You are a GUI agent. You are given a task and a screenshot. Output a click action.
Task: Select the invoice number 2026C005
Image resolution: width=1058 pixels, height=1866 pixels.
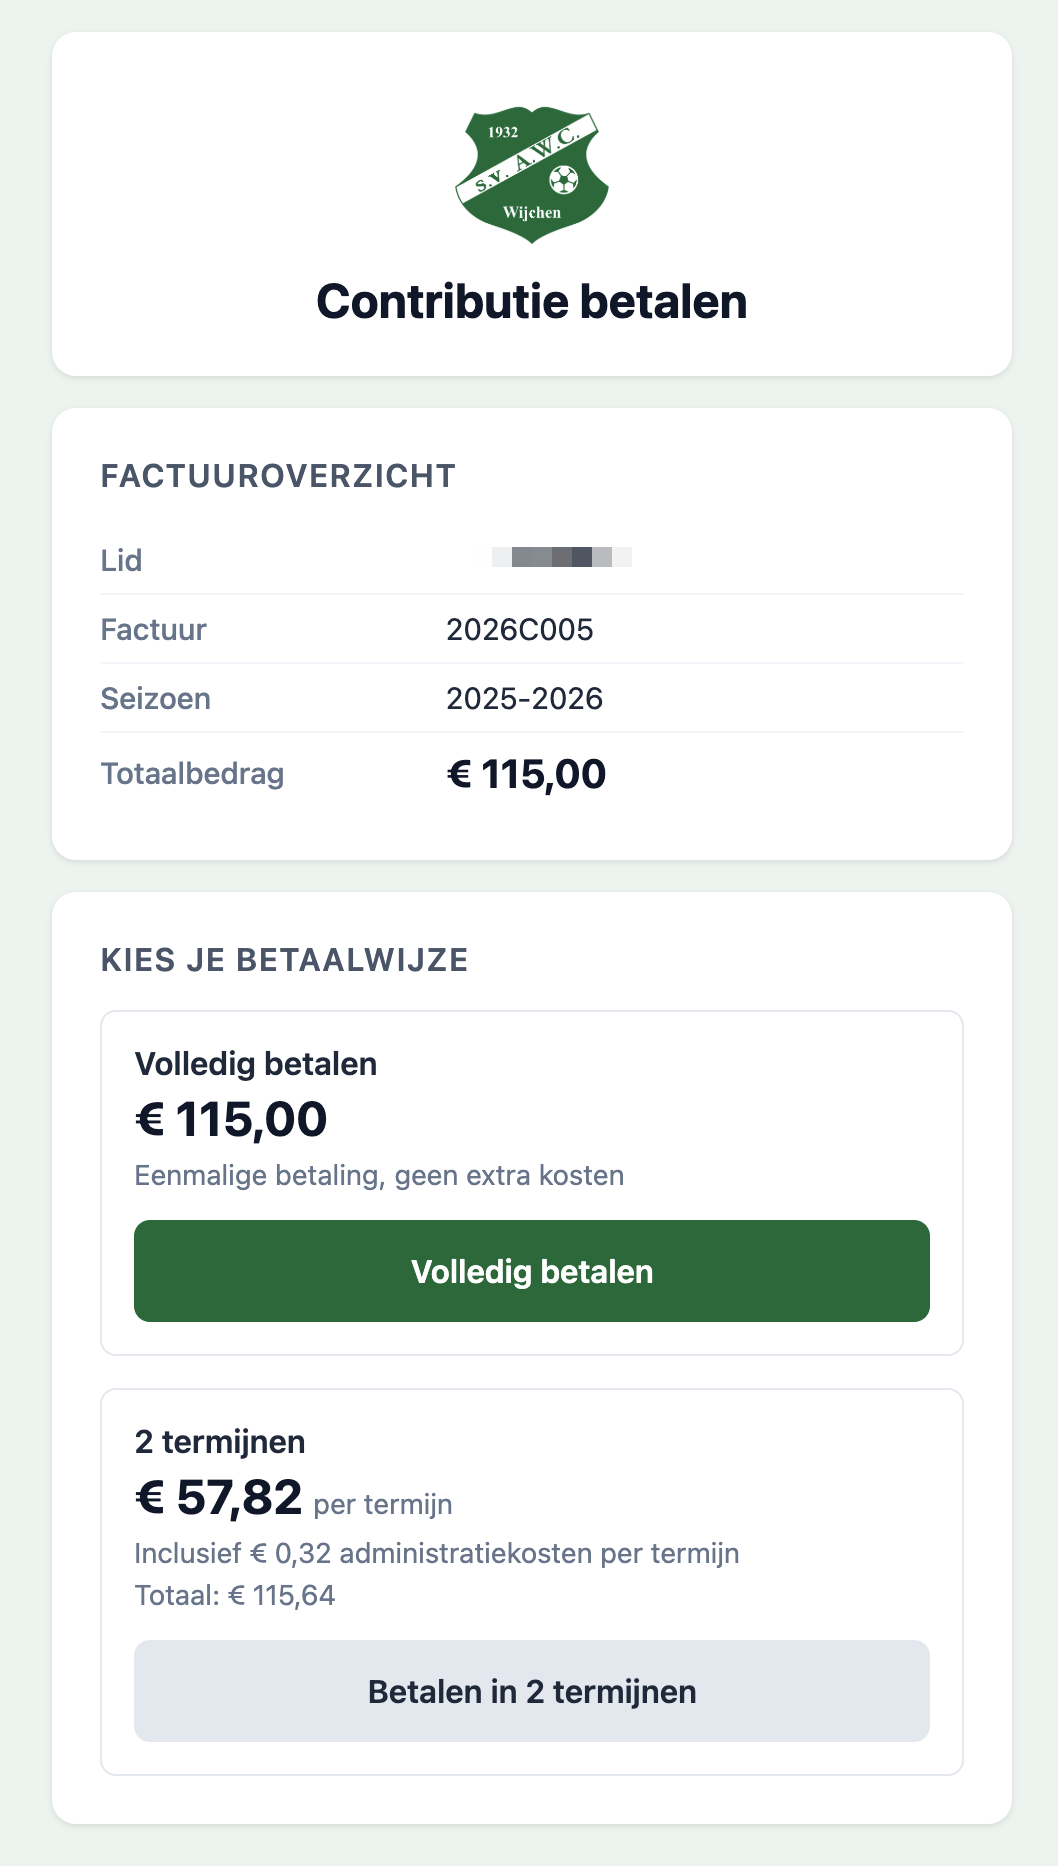coord(520,629)
